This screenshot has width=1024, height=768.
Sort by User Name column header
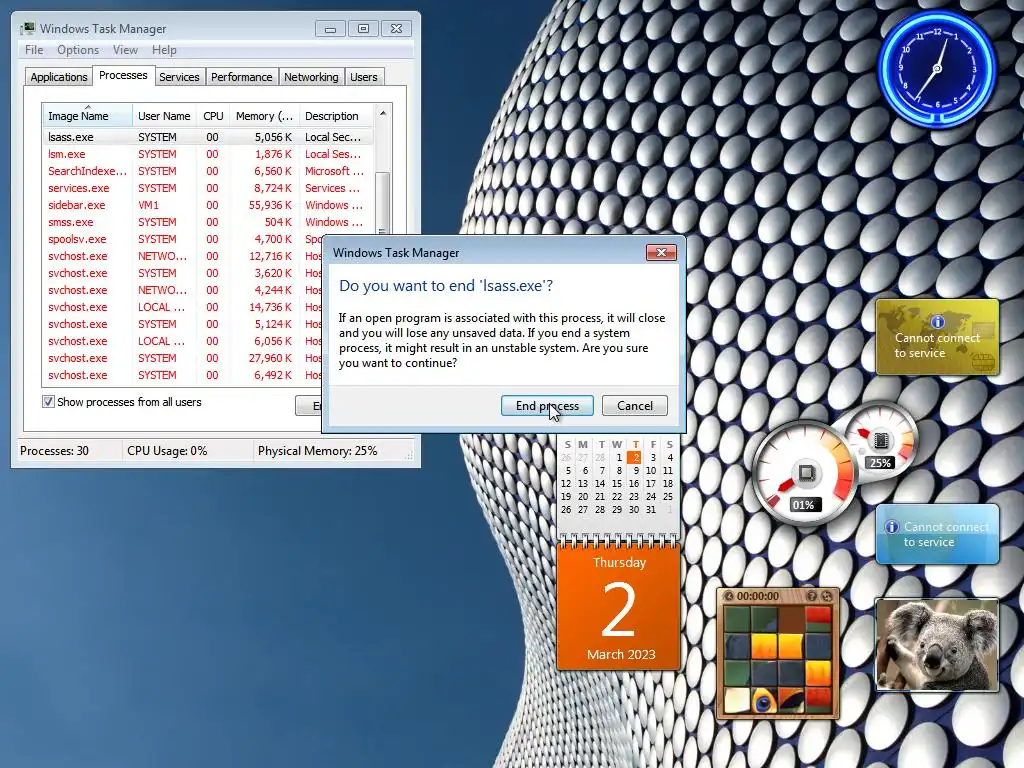(x=164, y=116)
